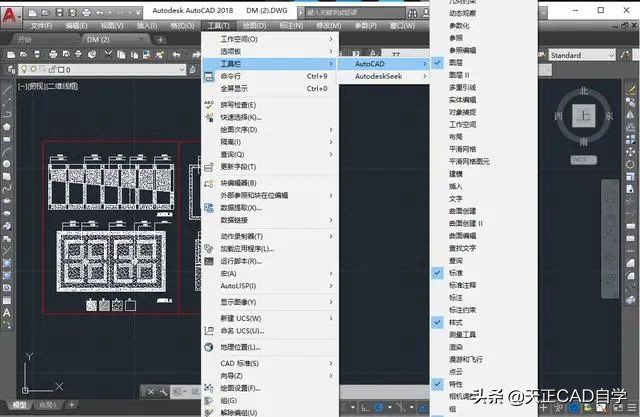
Task: Click the Geographic location globe icon
Action: (x=209, y=347)
